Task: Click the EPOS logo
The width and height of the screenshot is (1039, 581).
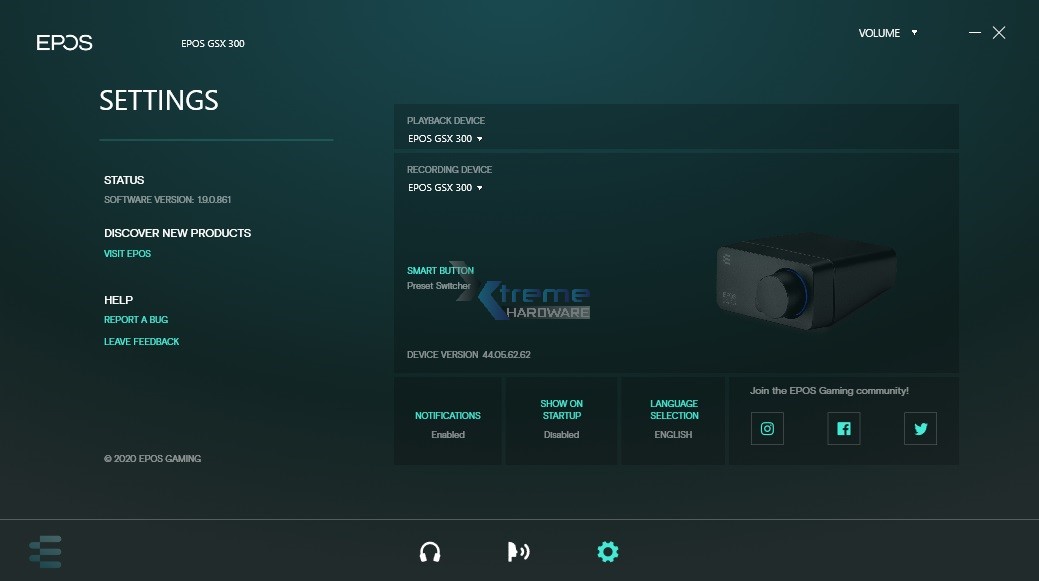Action: (x=65, y=43)
